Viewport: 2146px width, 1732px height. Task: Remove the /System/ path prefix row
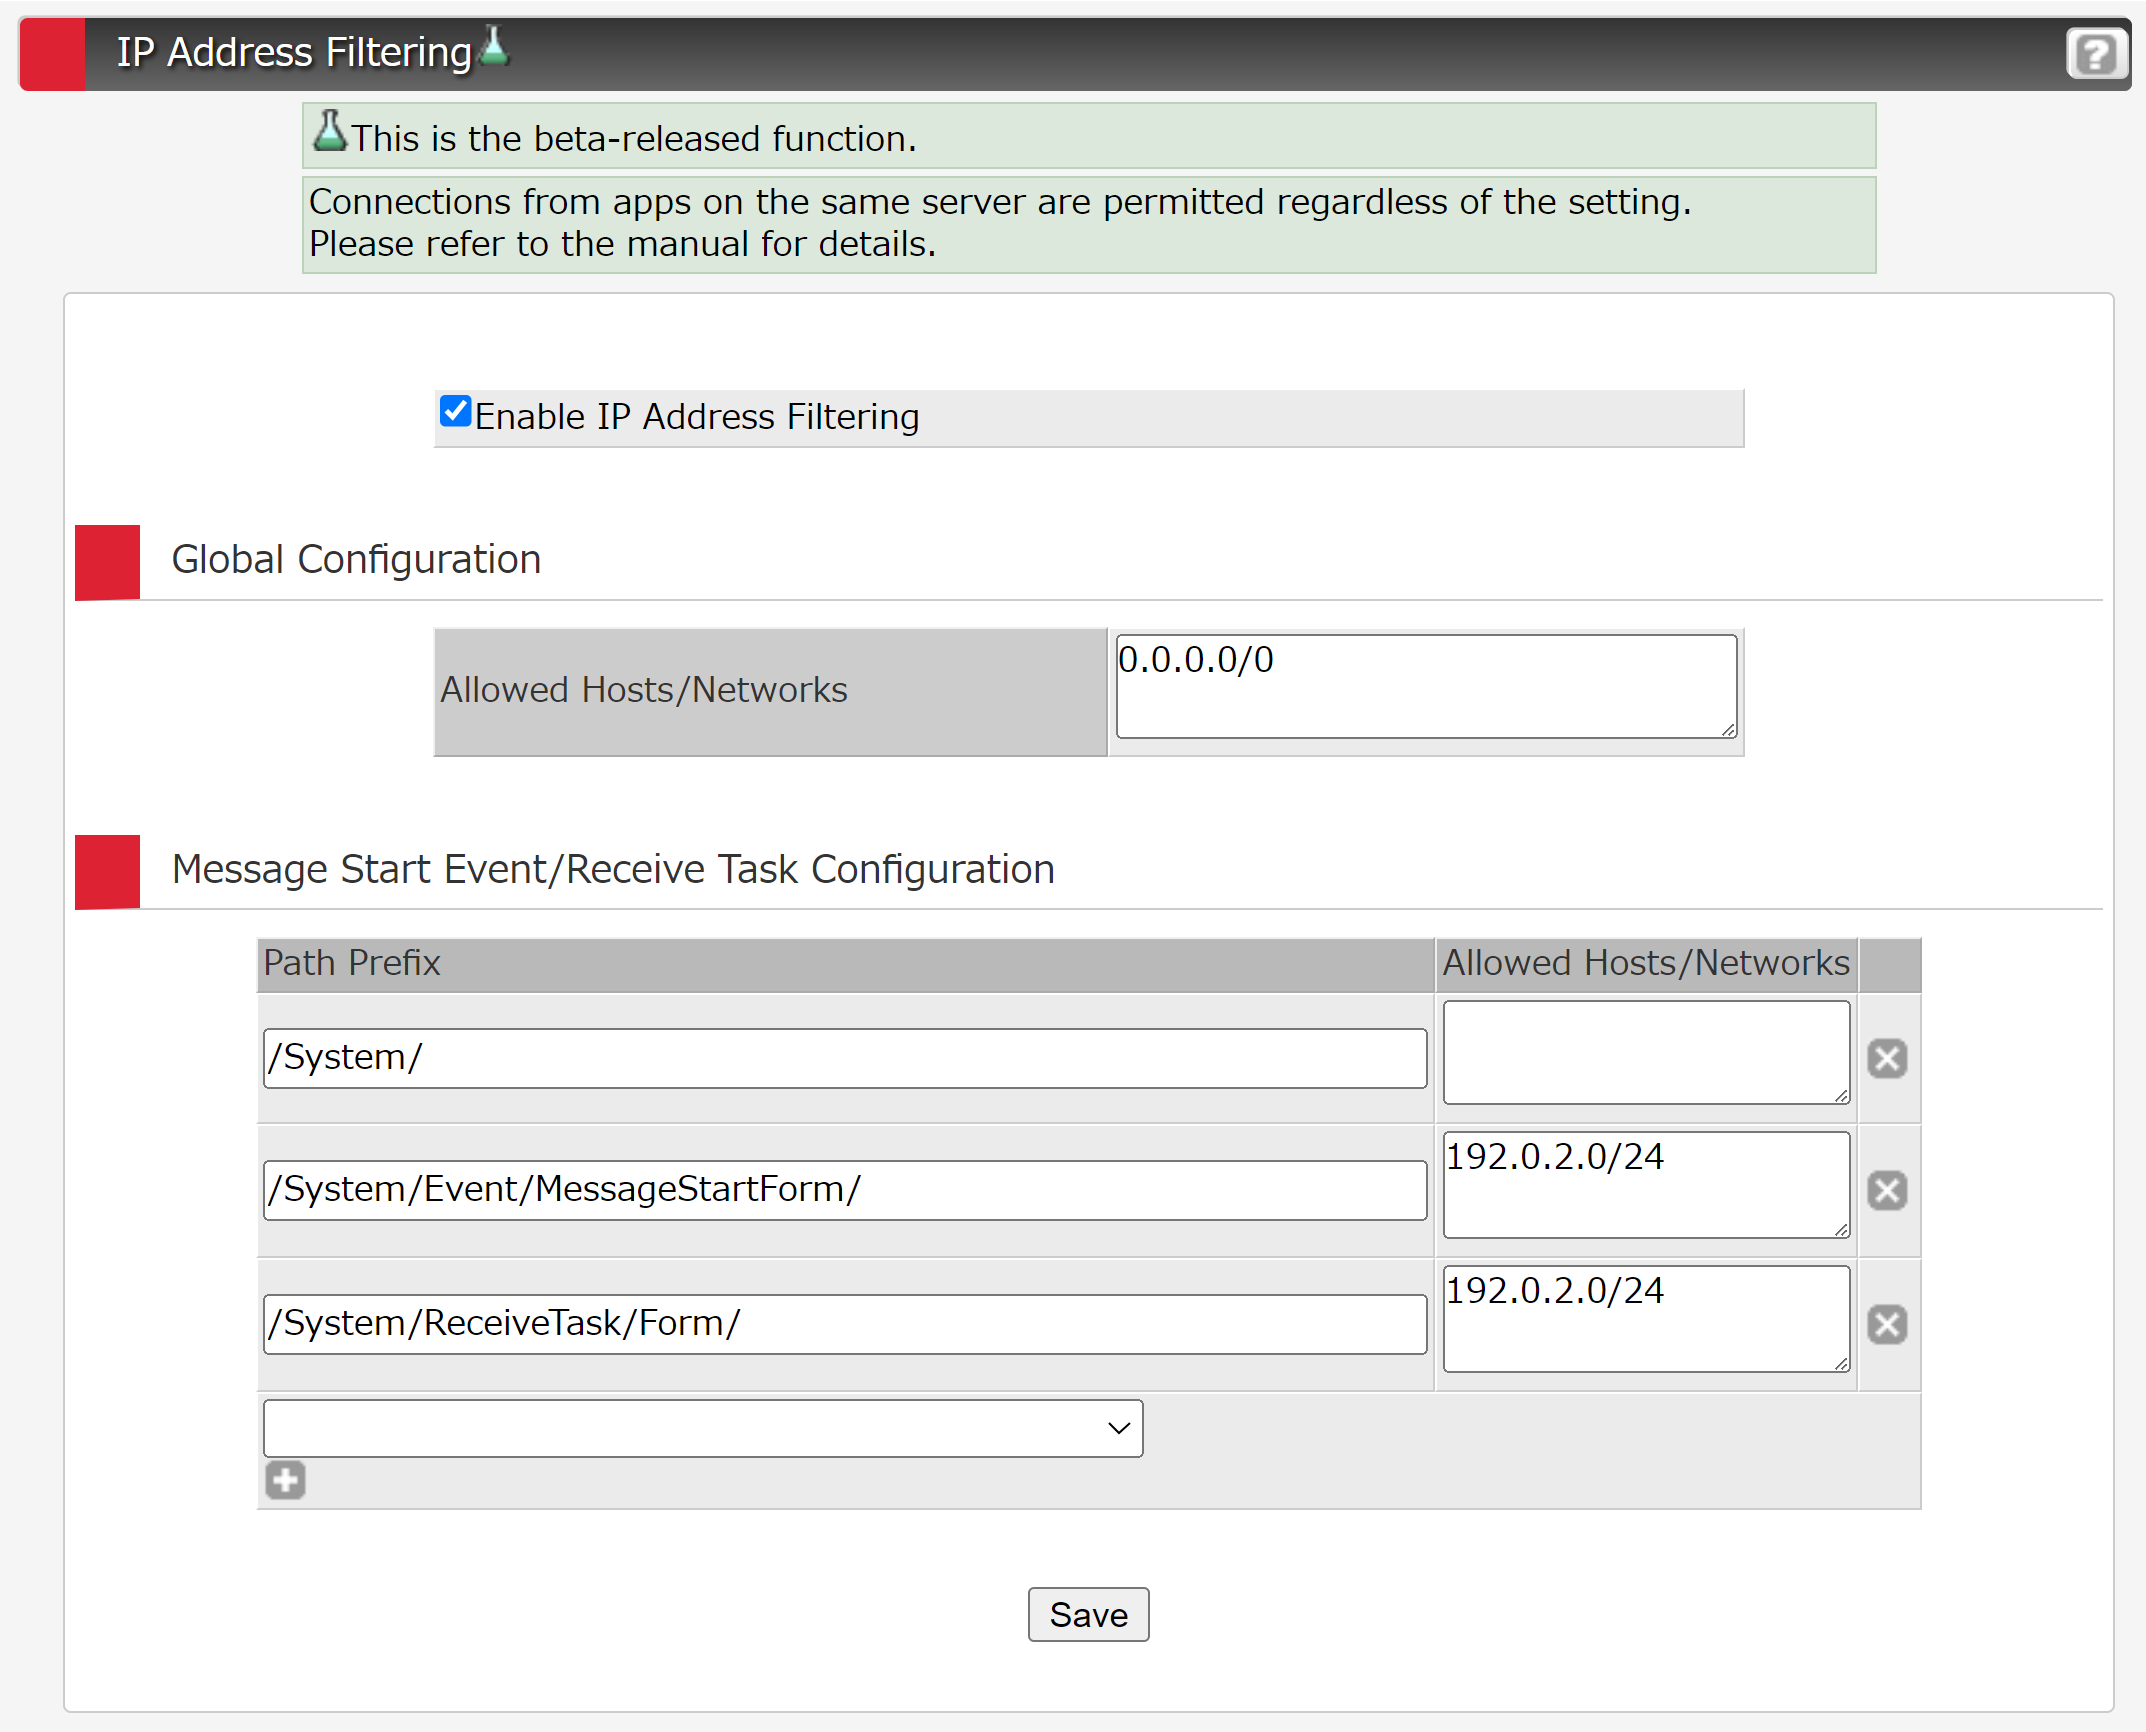(x=1888, y=1057)
